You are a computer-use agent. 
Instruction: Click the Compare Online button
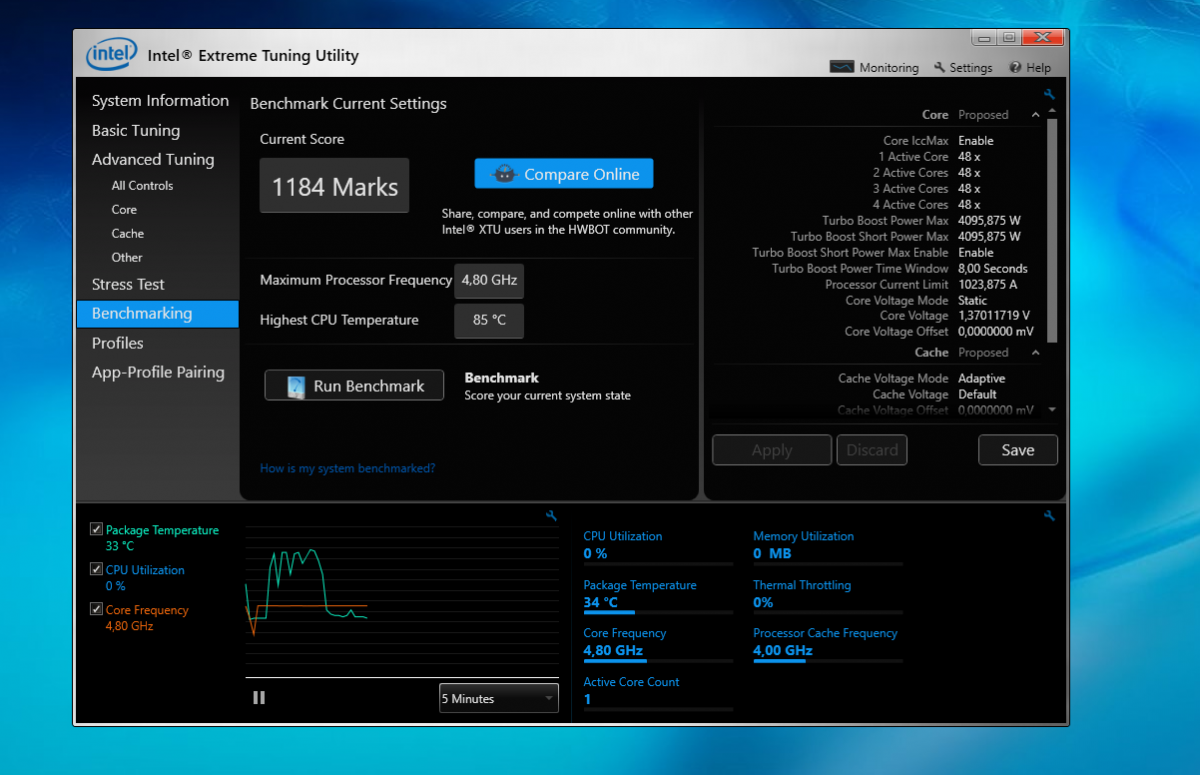click(564, 174)
